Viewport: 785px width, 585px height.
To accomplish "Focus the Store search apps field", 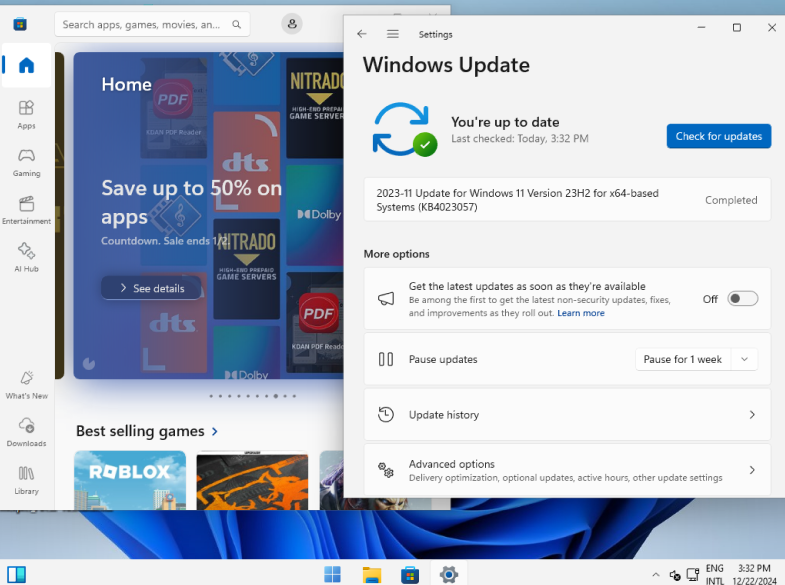I will pos(152,24).
